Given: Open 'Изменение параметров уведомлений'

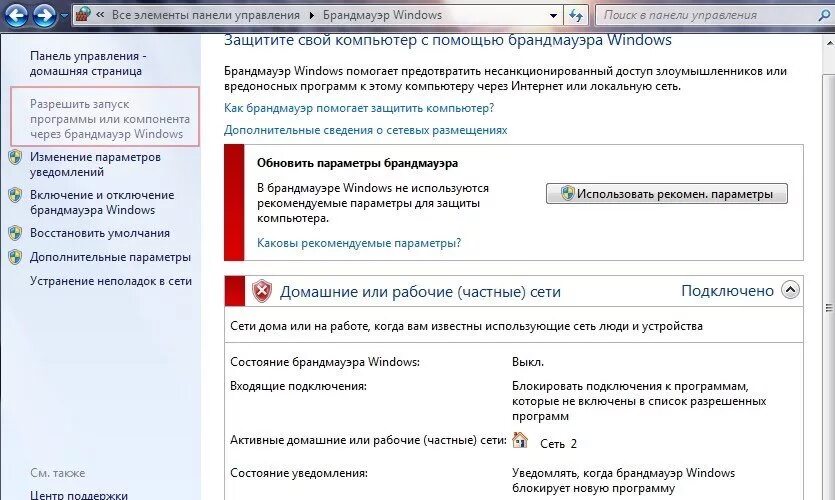Looking at the screenshot, I should pyautogui.click(x=95, y=165).
